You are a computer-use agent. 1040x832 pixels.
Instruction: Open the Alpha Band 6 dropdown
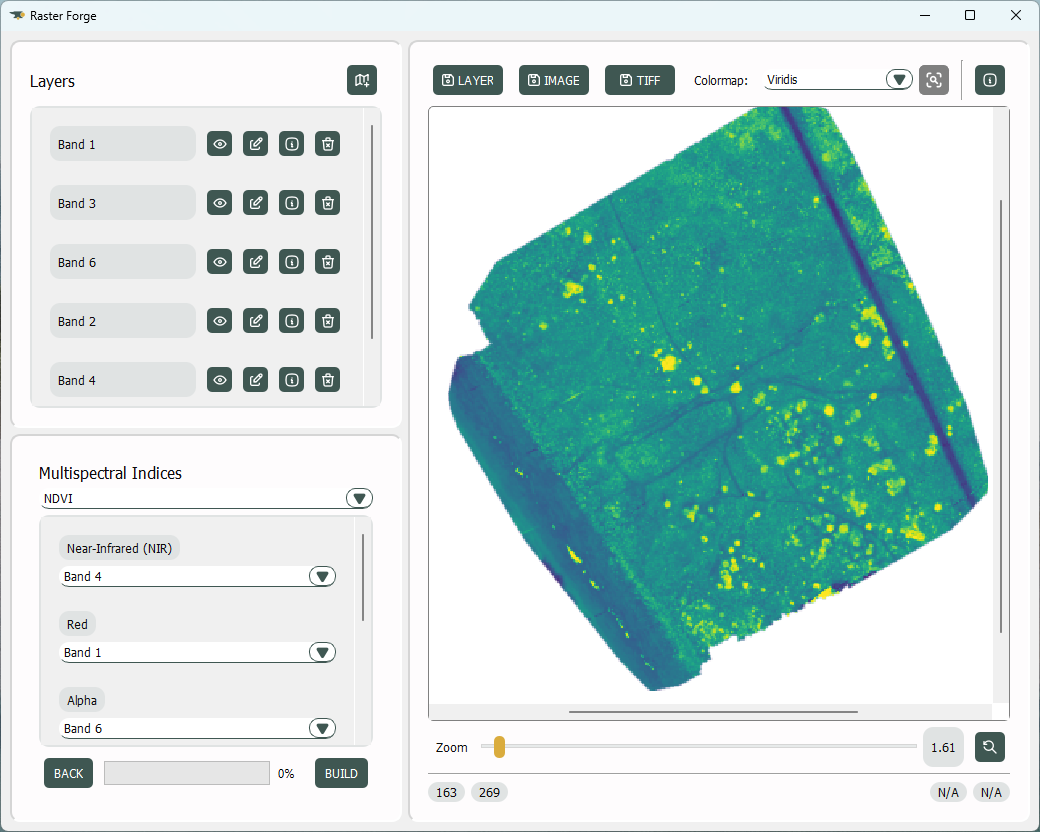coord(198,728)
